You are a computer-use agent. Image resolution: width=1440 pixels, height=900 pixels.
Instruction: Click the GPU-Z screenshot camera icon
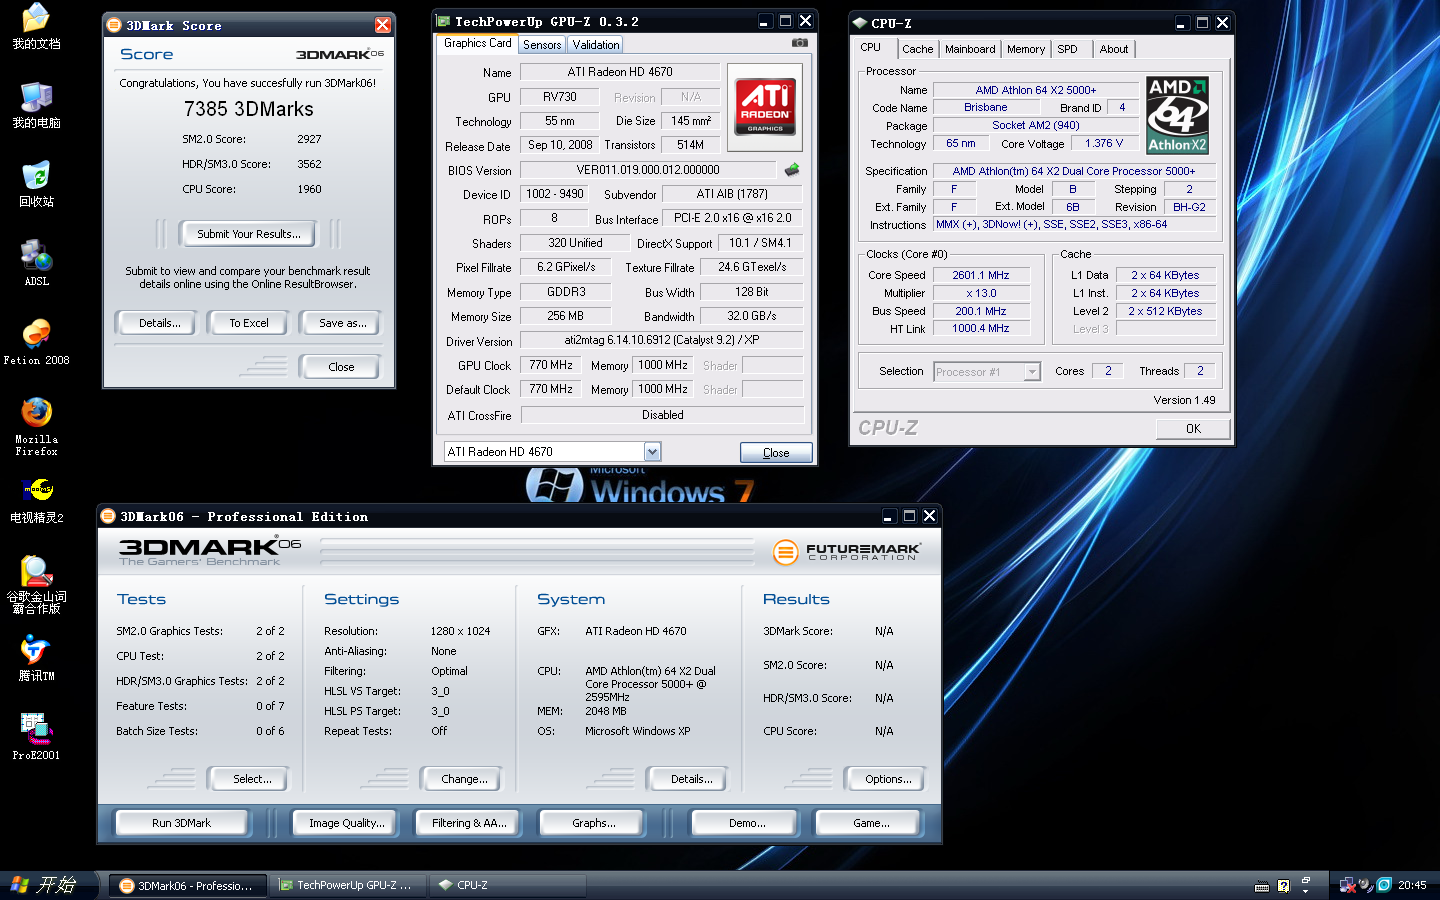pyautogui.click(x=799, y=43)
